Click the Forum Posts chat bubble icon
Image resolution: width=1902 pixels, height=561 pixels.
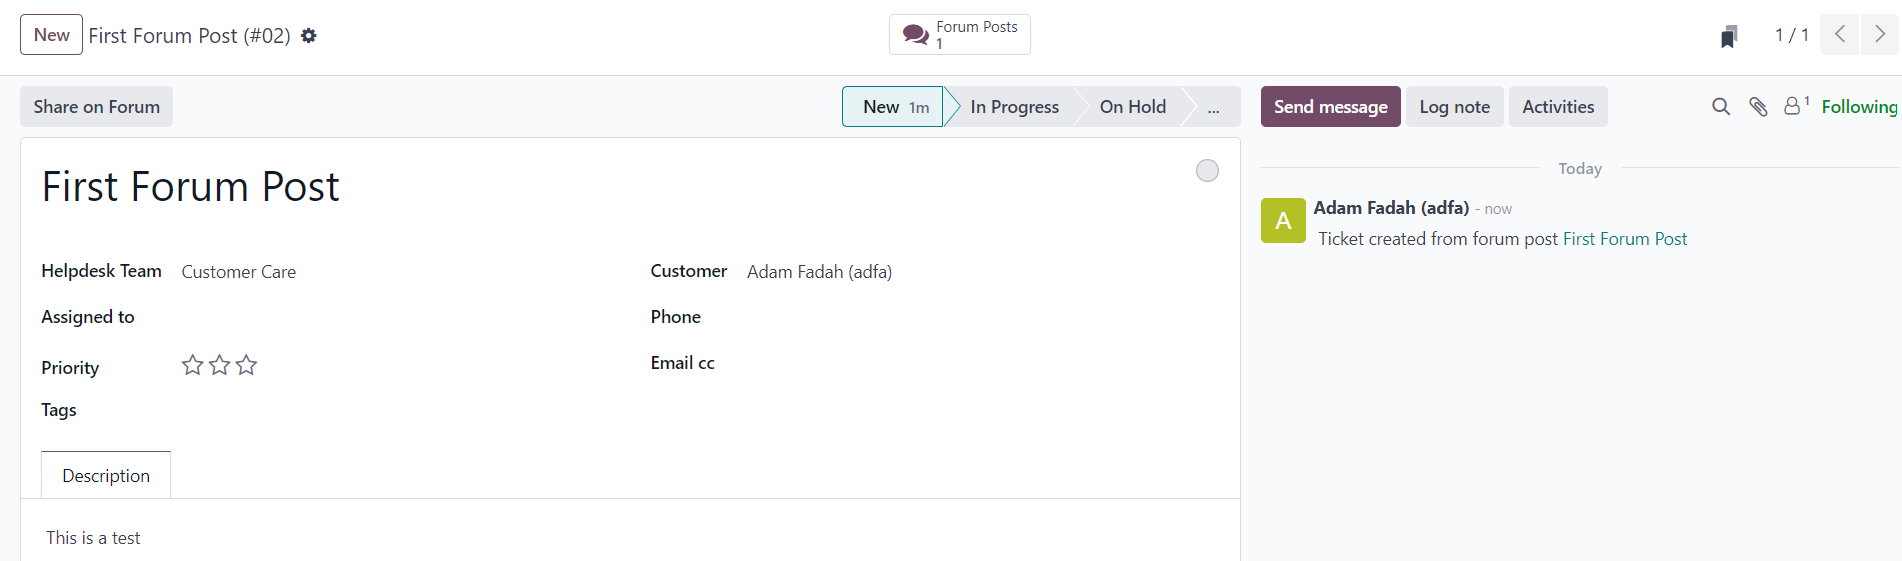click(x=915, y=35)
